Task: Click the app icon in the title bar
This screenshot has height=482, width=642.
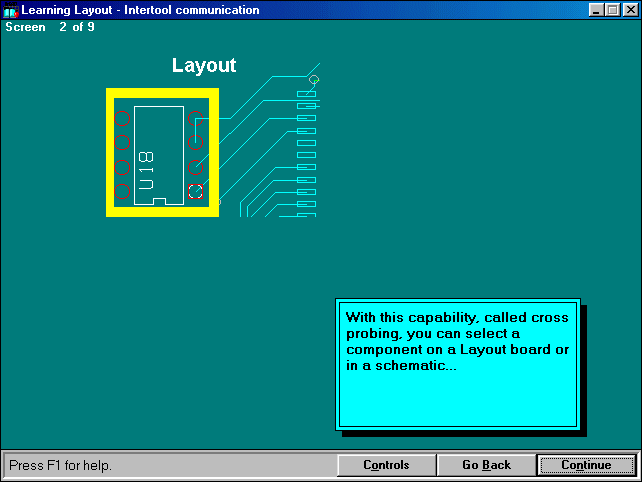Action: pyautogui.click(x=11, y=10)
